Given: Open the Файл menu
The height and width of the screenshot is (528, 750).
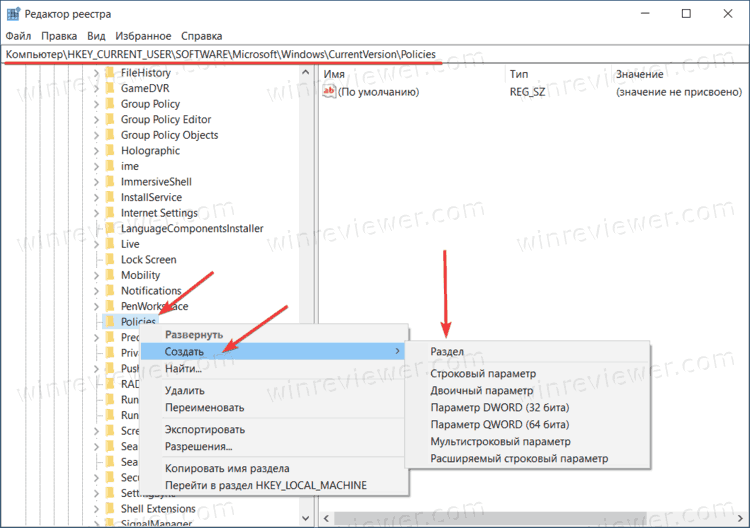Looking at the screenshot, I should tap(18, 36).
